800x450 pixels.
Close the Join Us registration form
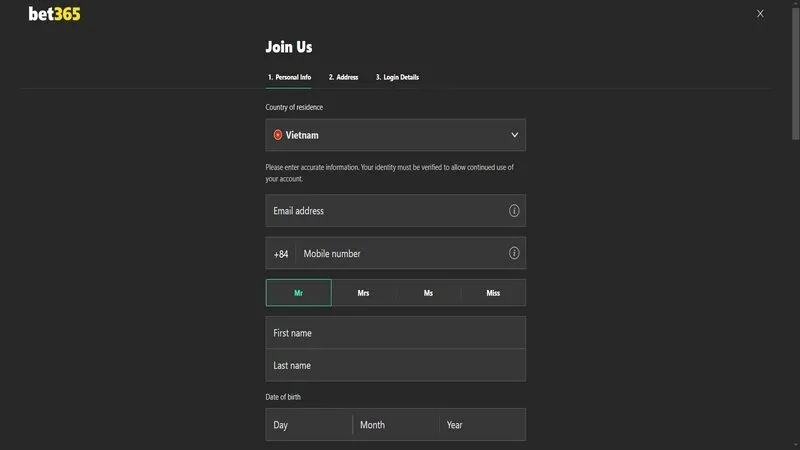760,14
